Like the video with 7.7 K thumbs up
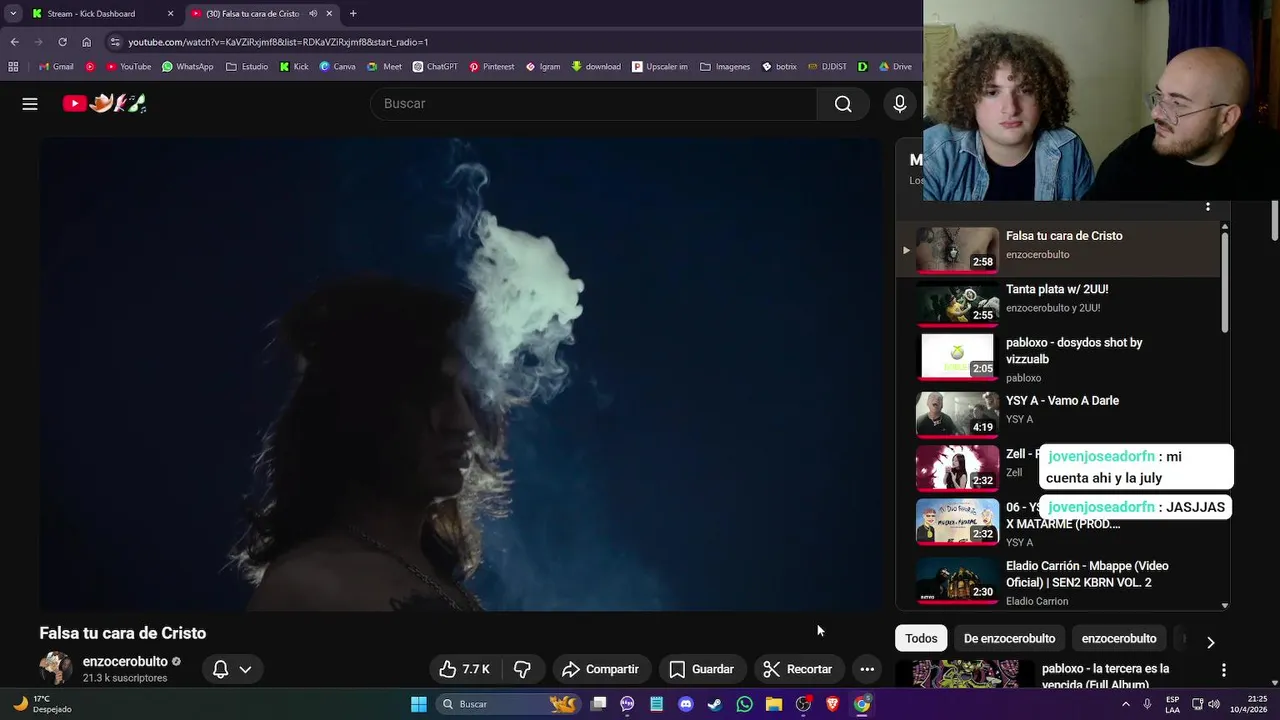 click(464, 669)
